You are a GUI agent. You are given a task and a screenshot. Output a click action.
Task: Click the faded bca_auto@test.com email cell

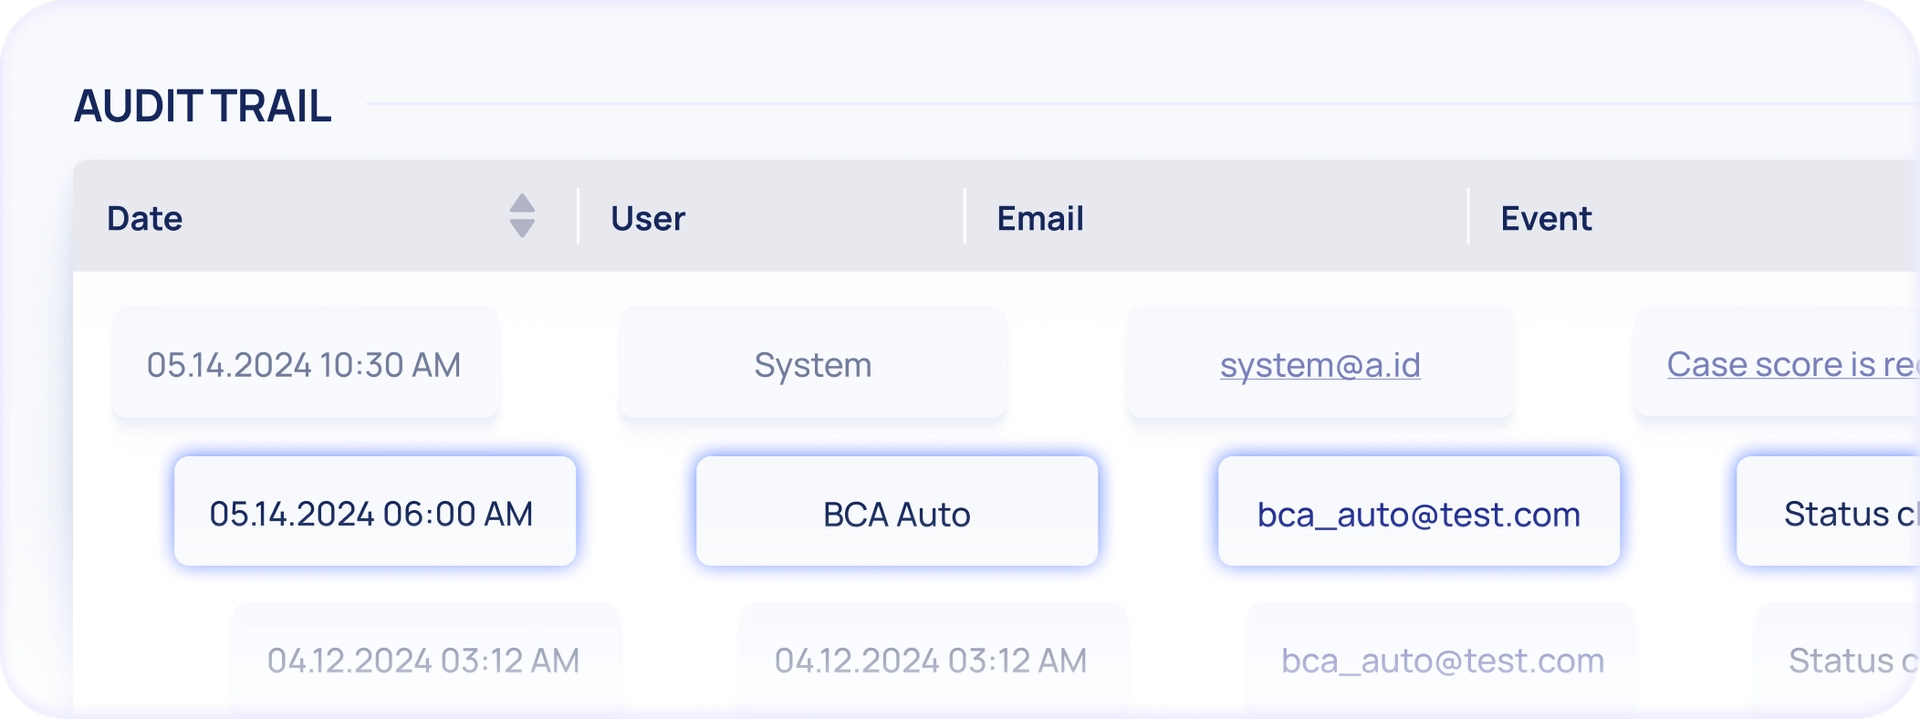1442,660
